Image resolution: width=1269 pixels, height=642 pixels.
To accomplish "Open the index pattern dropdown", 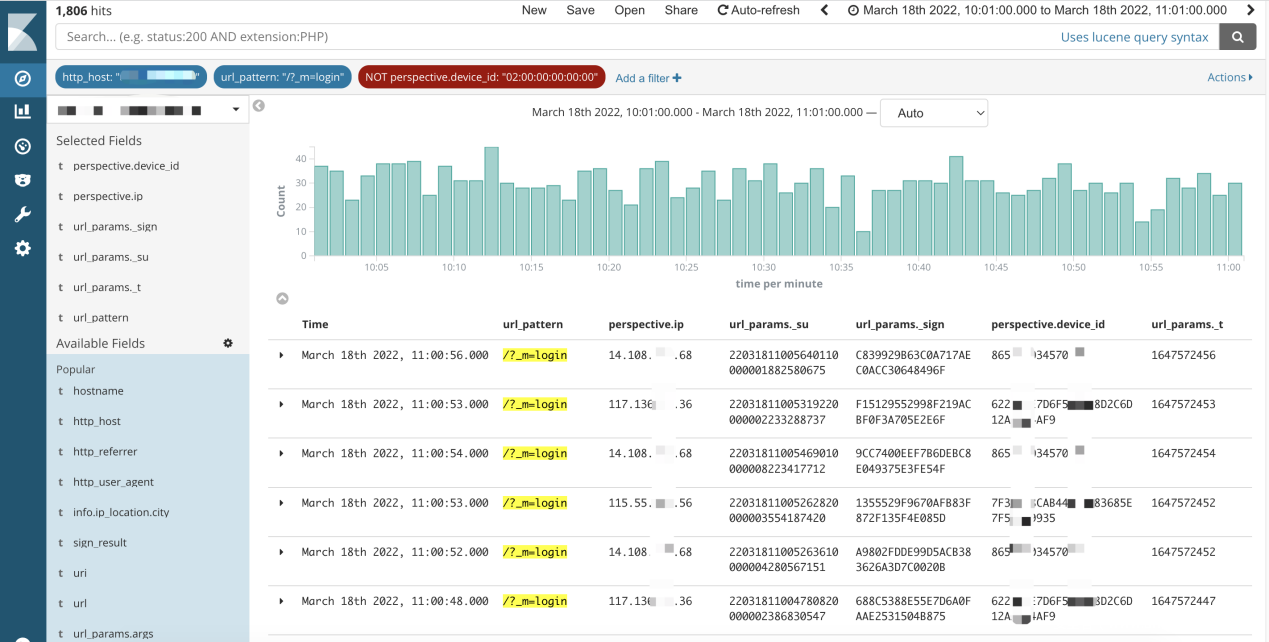I will point(147,110).
